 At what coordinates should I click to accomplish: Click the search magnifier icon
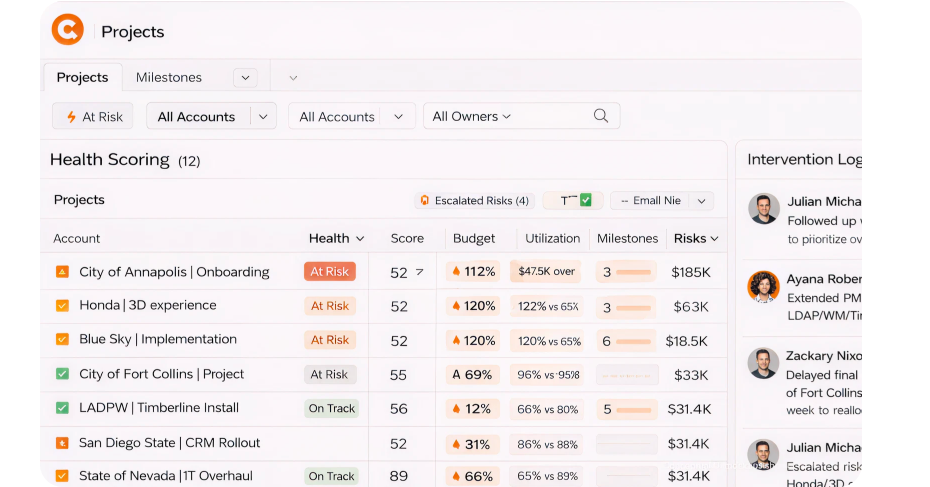[x=601, y=116]
